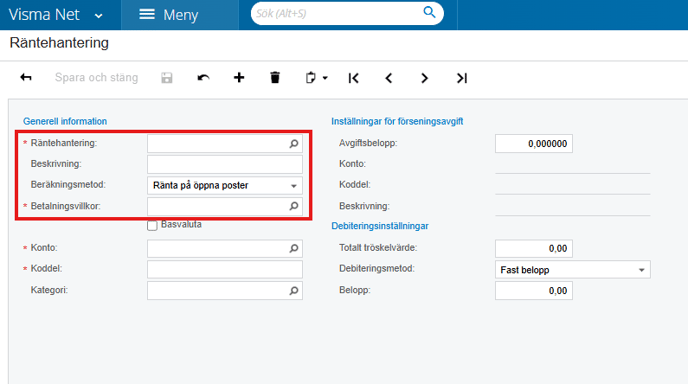Go to first record icon
Viewport: 688px width, 384px height.
354,78
